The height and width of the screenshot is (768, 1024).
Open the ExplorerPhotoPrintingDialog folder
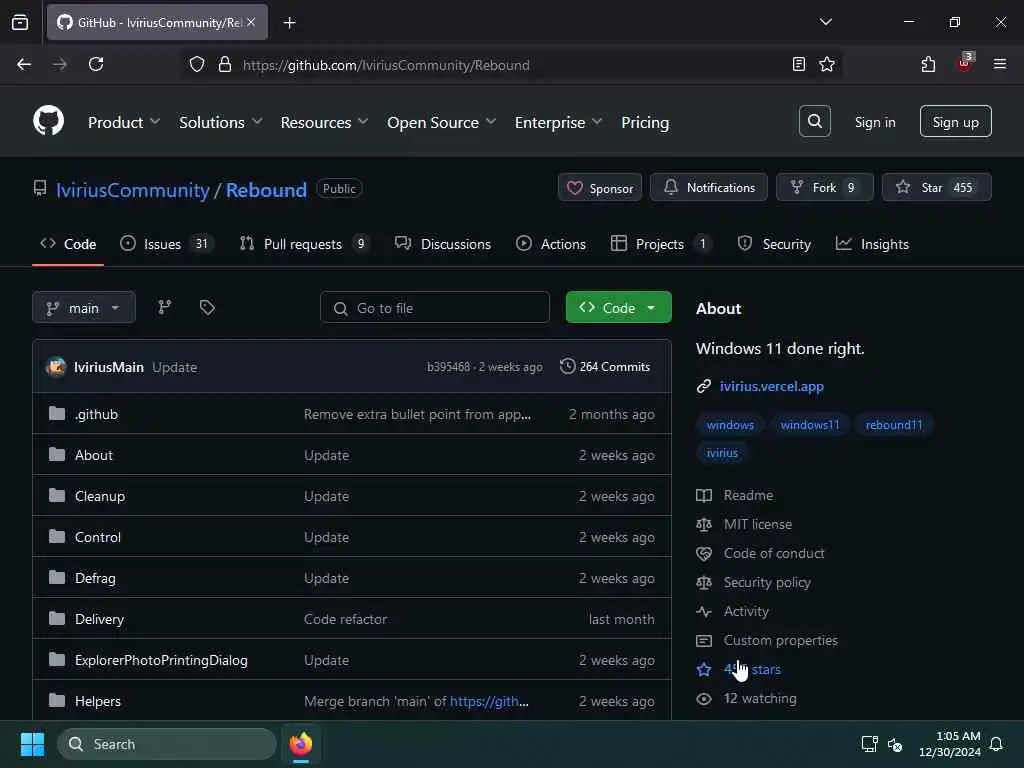(161, 660)
